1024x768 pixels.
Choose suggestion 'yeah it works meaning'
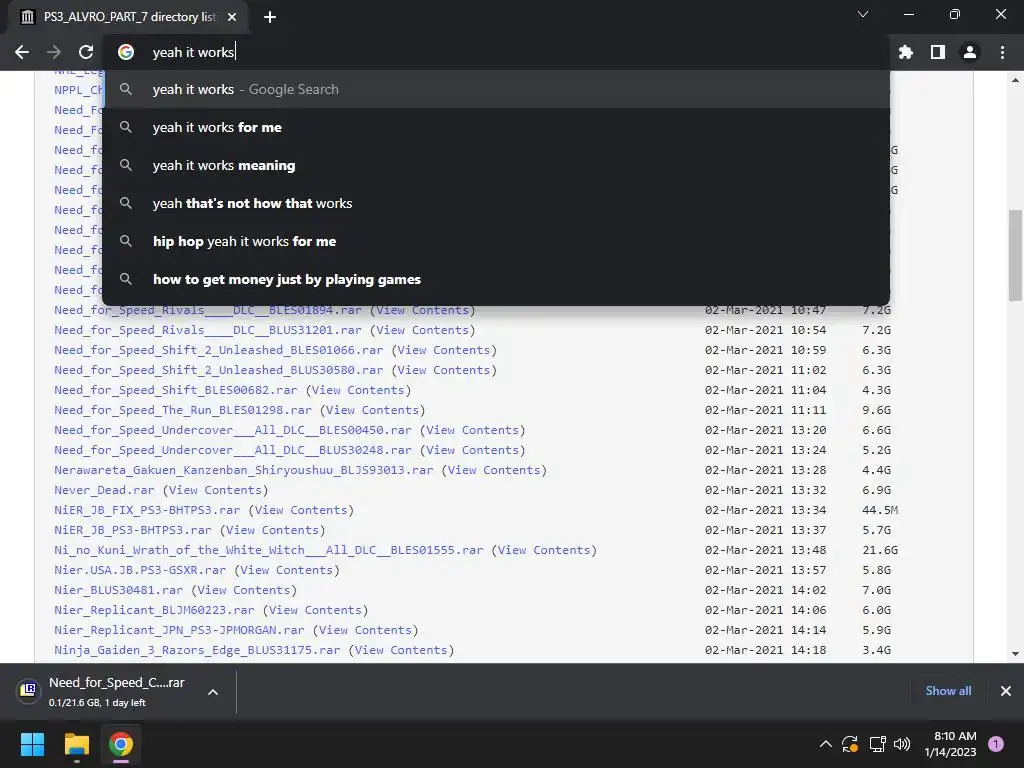pyautogui.click(x=496, y=165)
